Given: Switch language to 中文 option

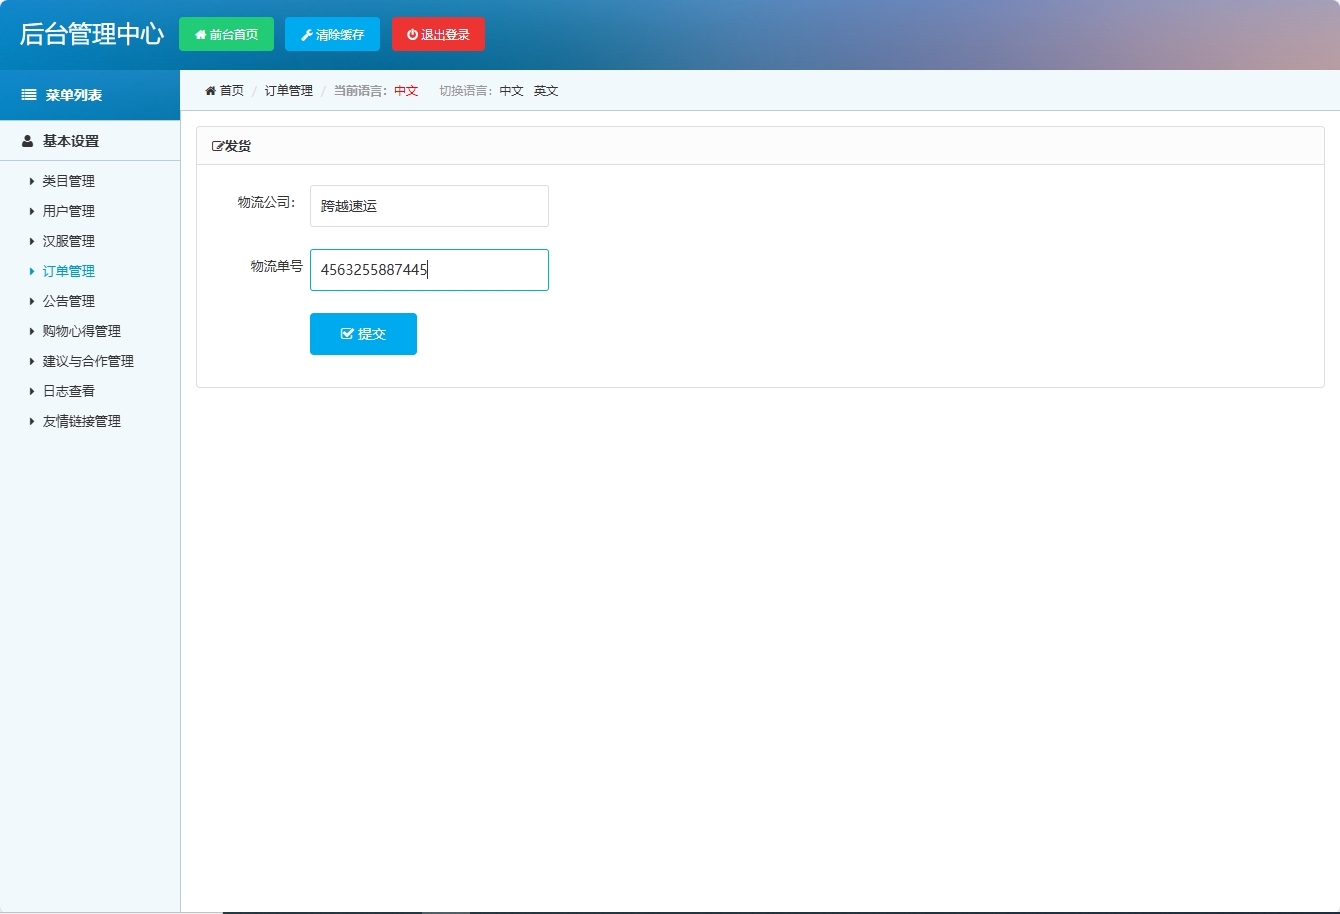Looking at the screenshot, I should 511,91.
